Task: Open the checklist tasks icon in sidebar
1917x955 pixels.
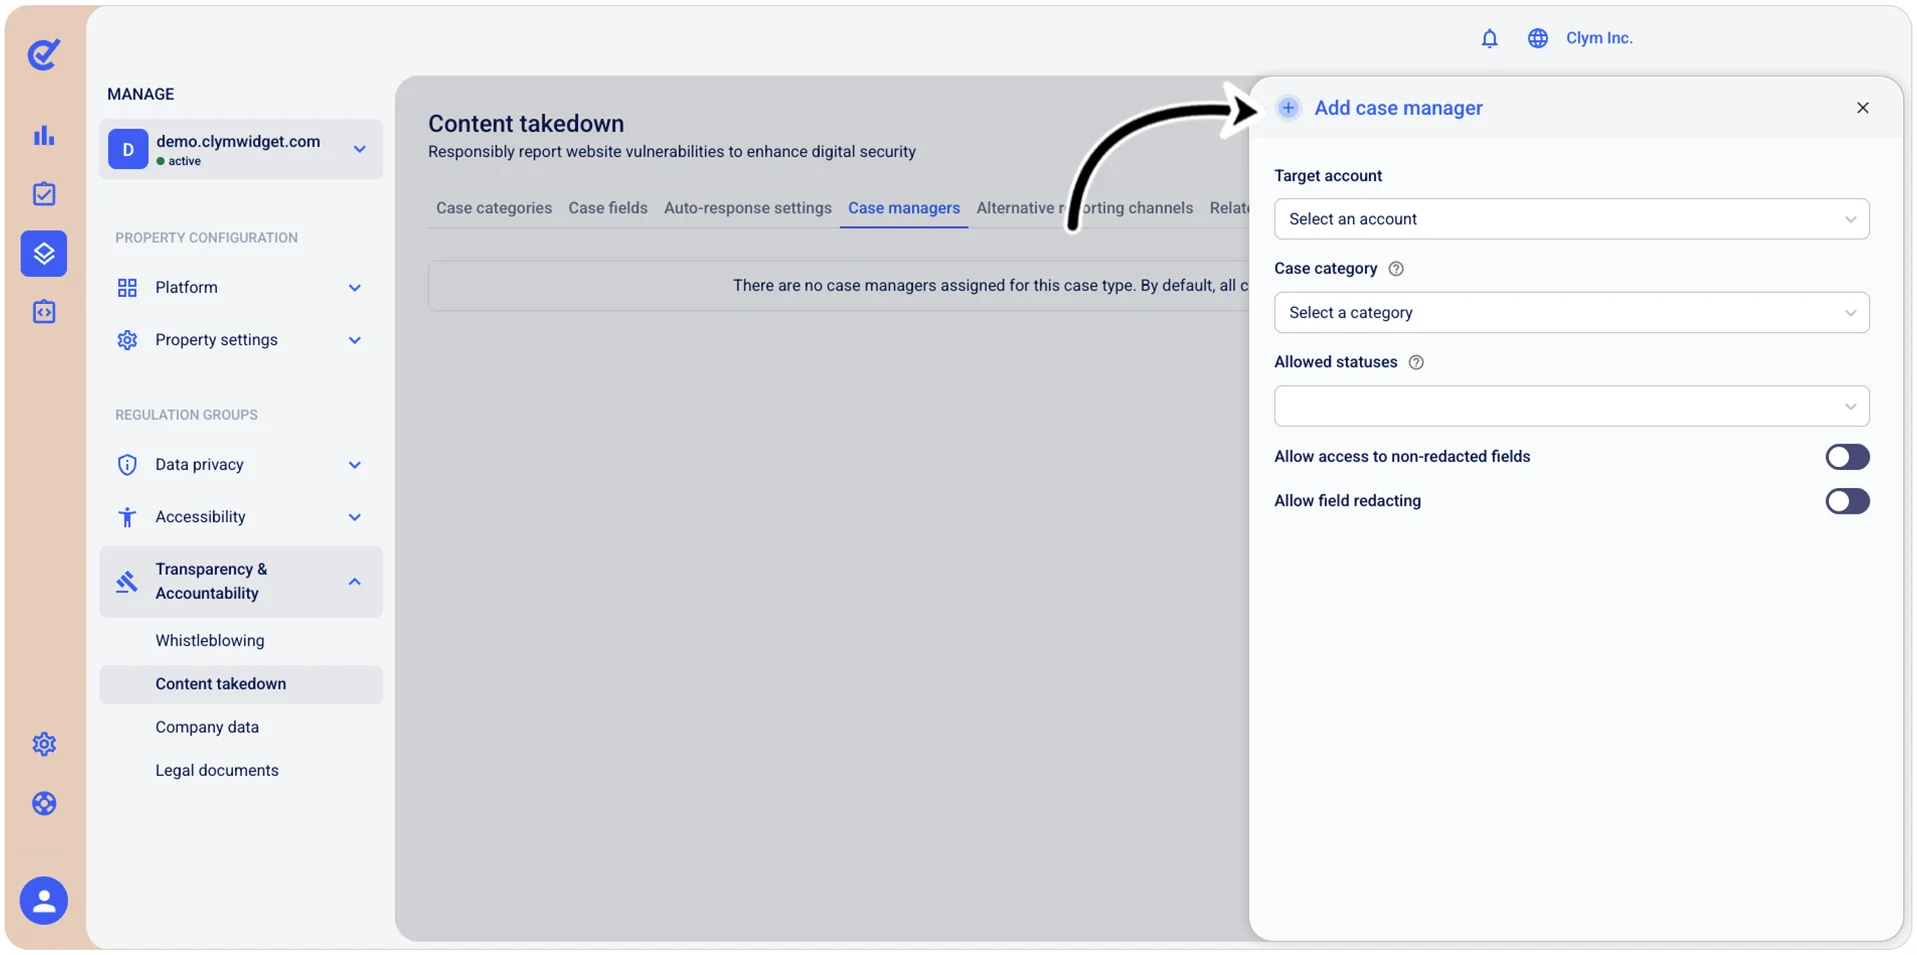Action: 44,194
